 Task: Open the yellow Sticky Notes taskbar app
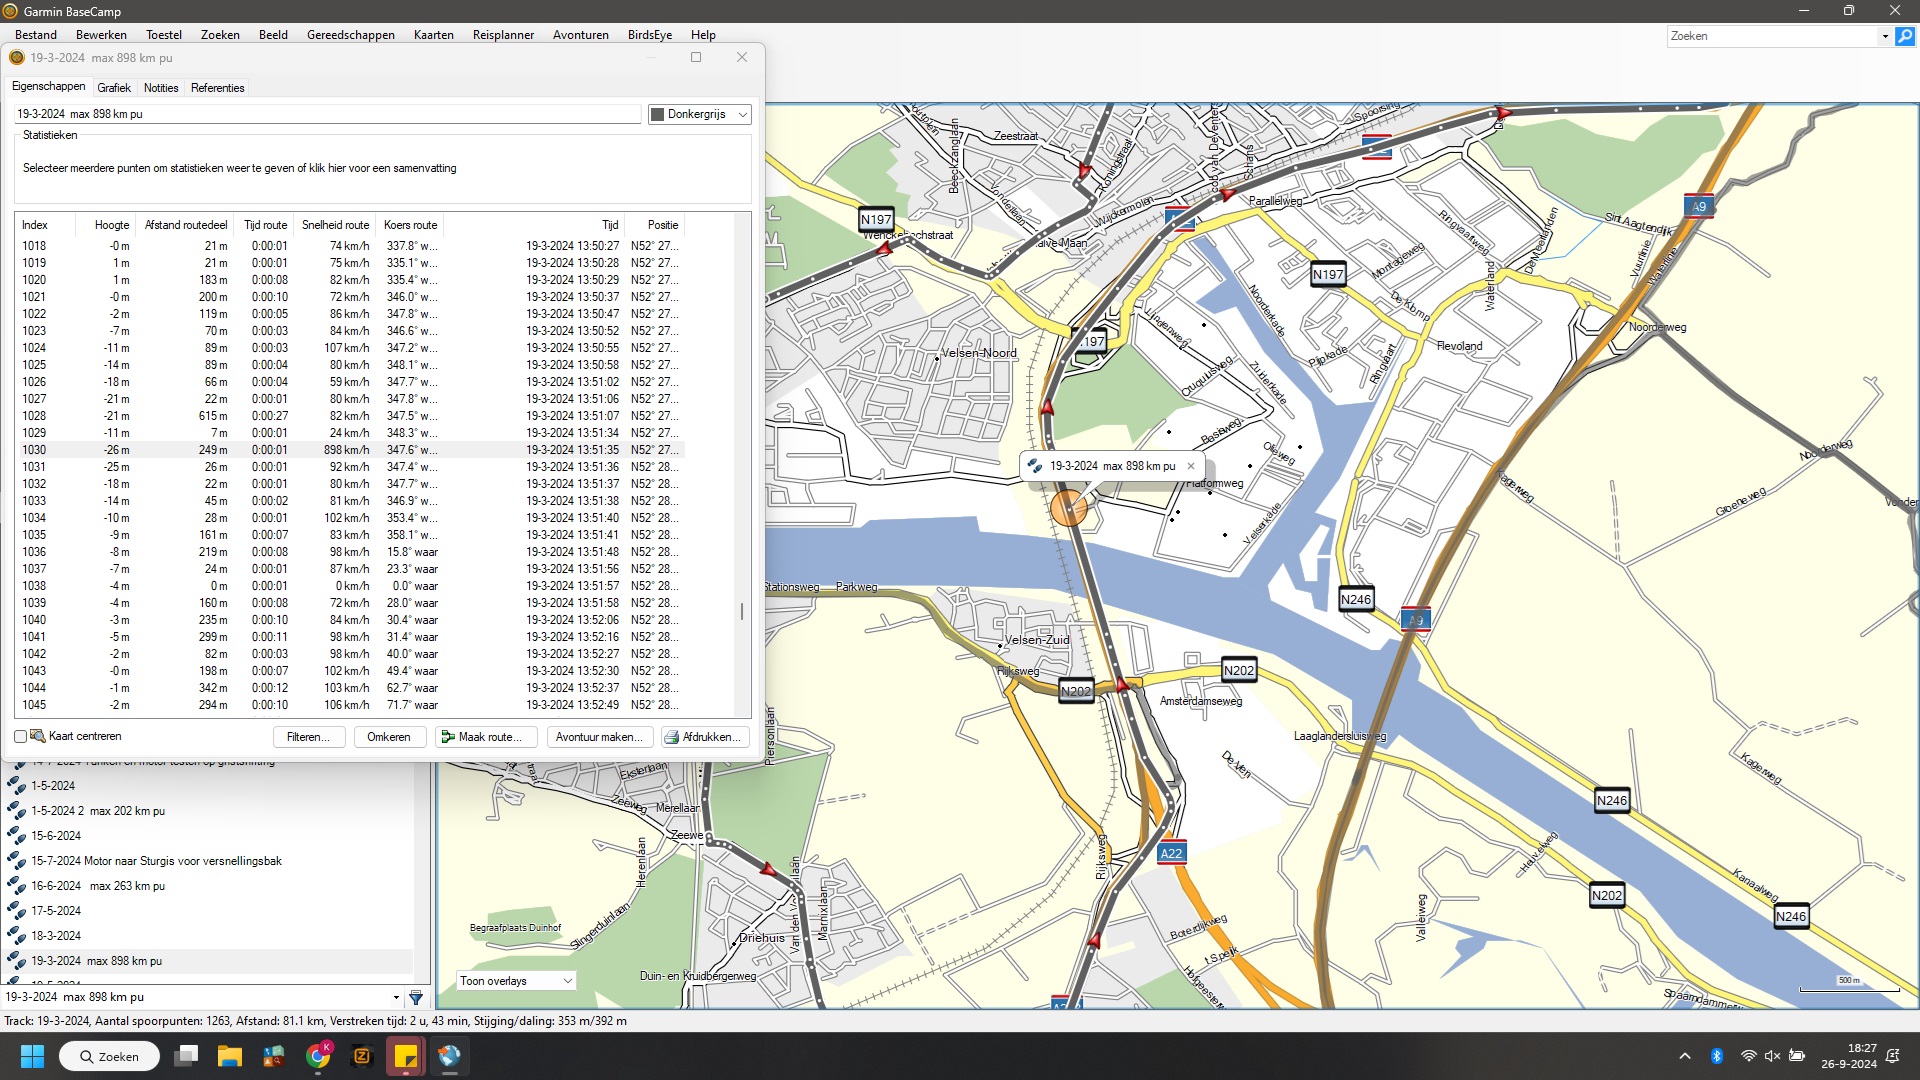[x=406, y=1056]
